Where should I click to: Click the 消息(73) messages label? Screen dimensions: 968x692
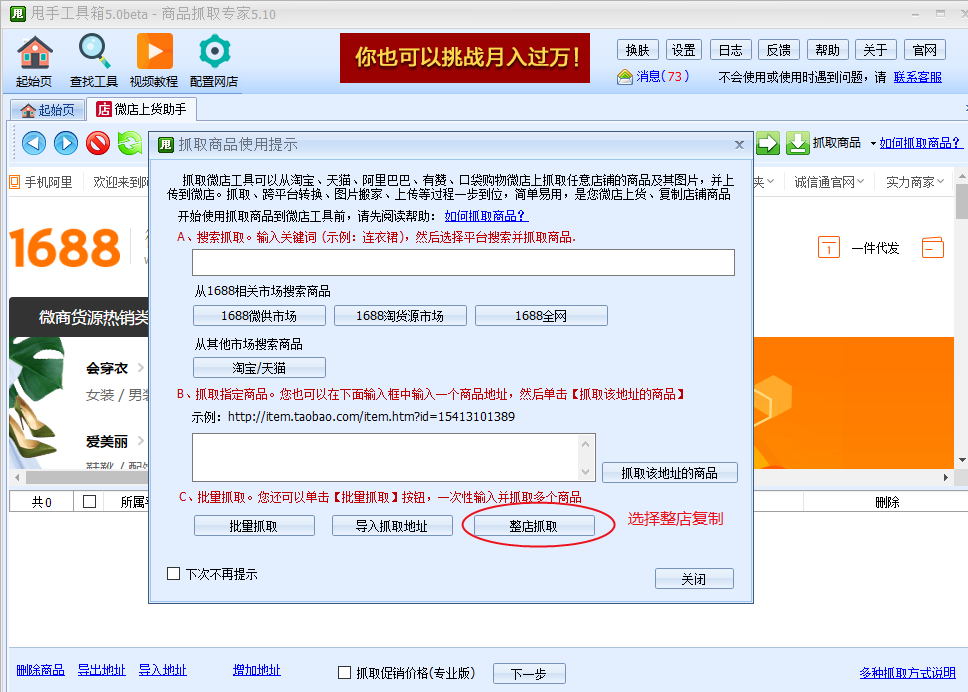click(662, 77)
